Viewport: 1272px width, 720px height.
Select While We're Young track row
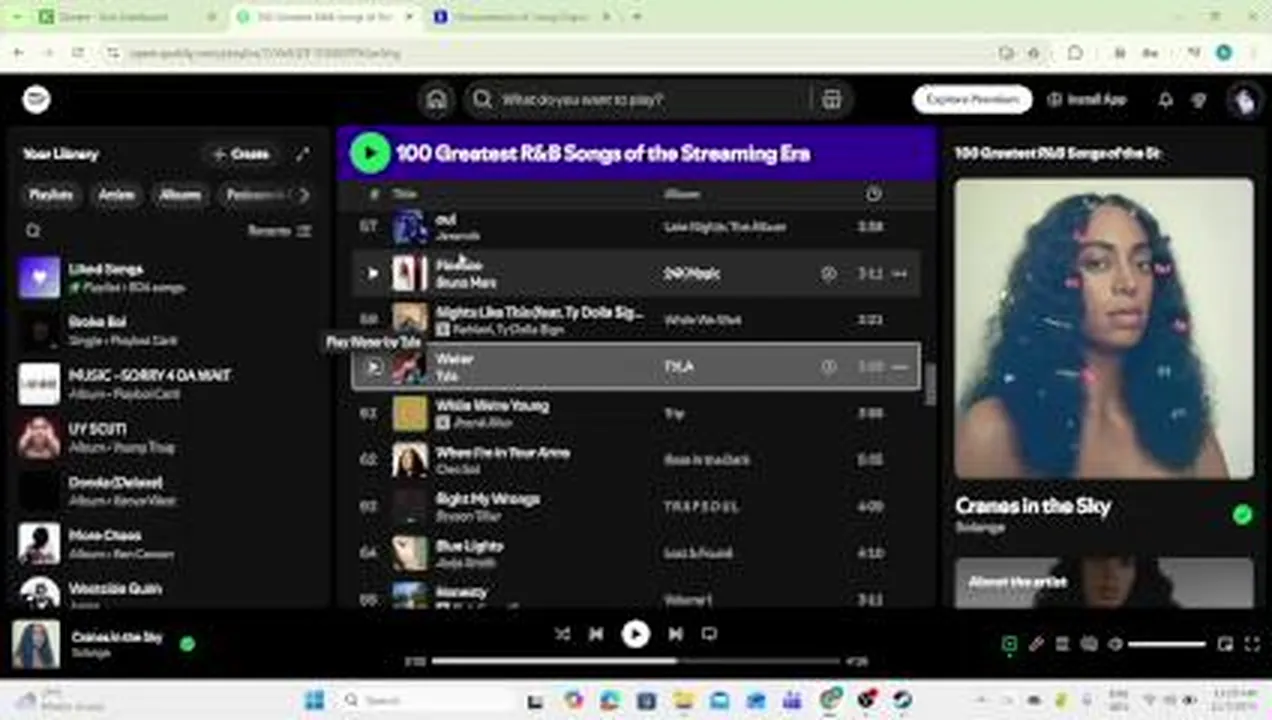pyautogui.click(x=636, y=413)
